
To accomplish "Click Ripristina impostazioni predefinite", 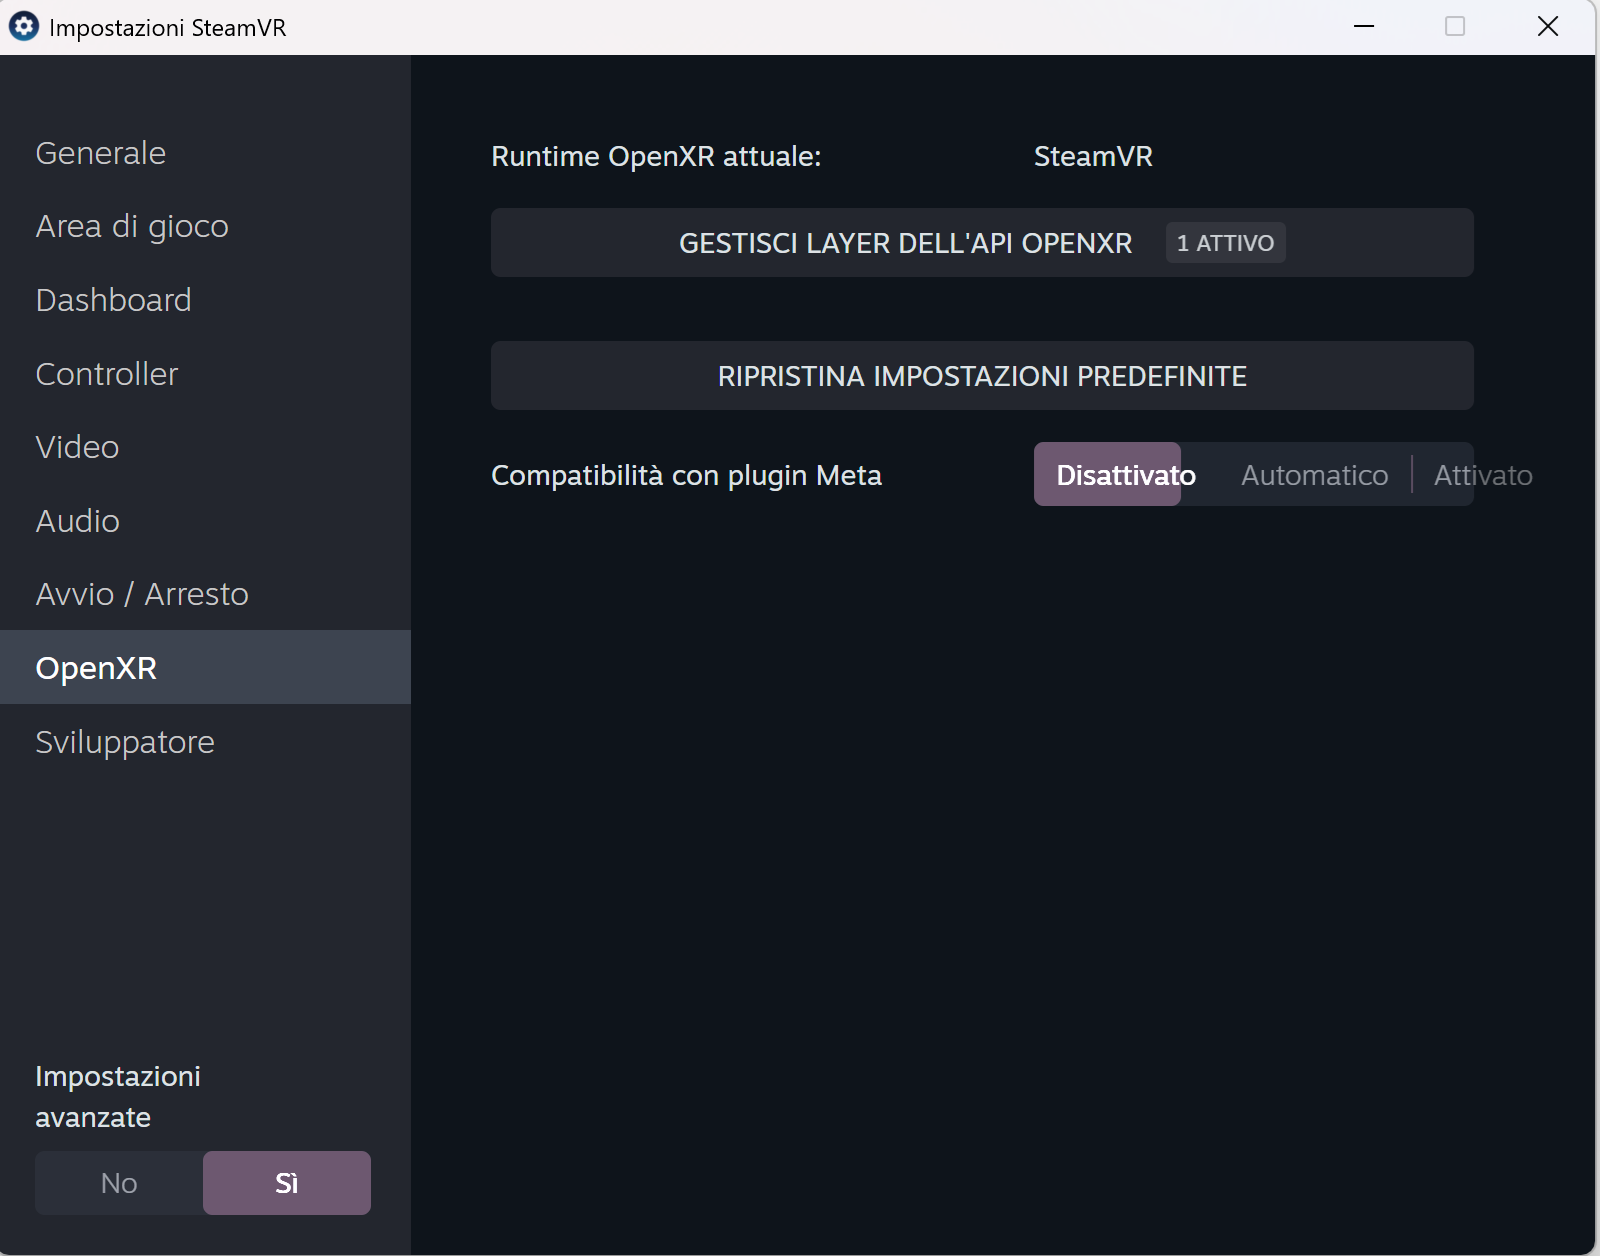I will (982, 376).
